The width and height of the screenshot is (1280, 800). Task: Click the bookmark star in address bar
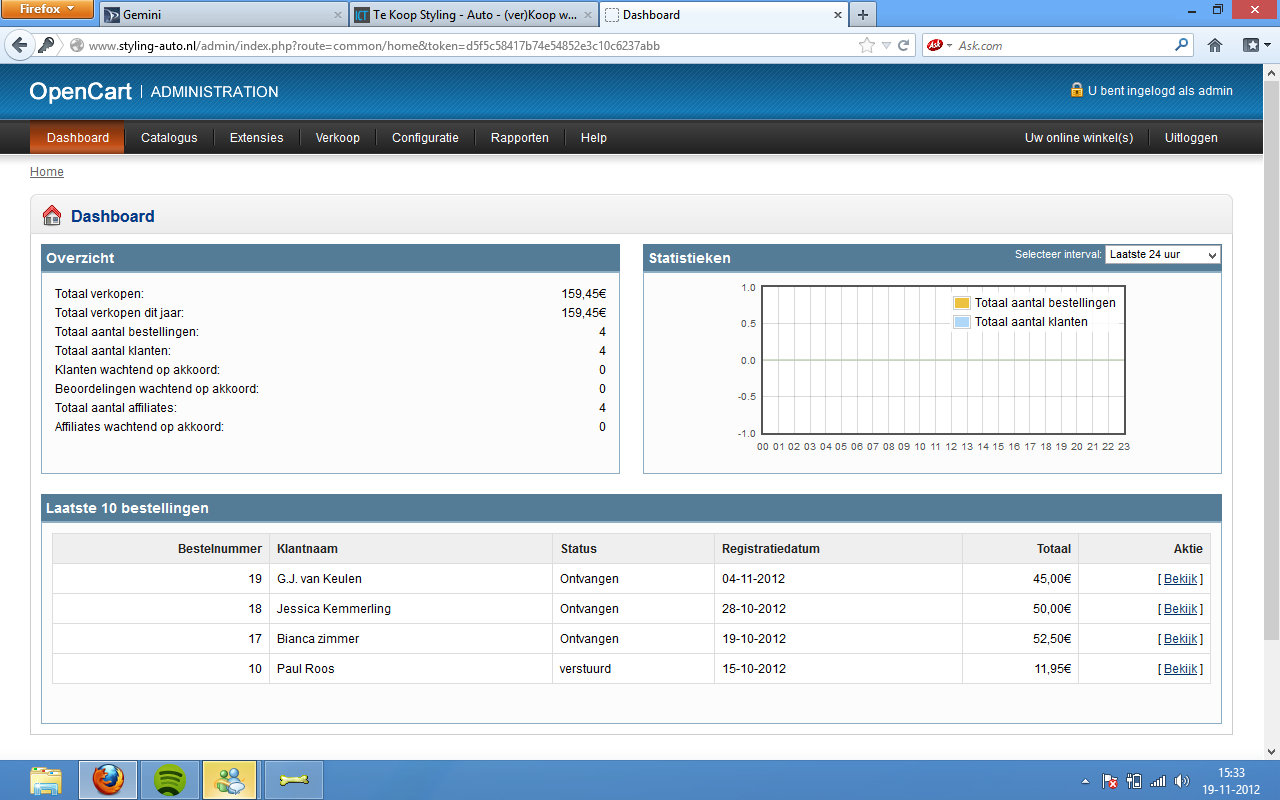867,45
